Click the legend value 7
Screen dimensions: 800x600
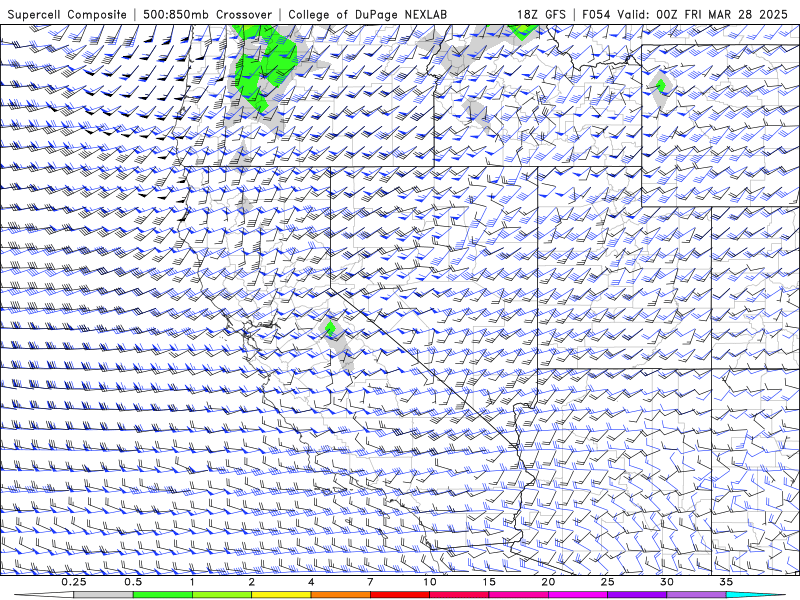coord(370,582)
